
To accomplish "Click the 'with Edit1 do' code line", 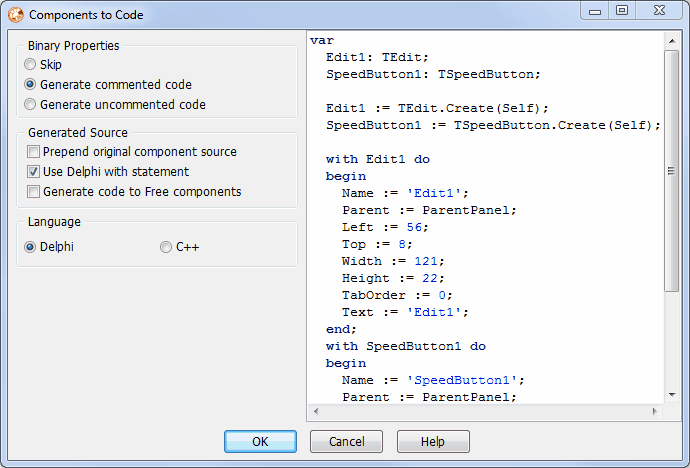I will pos(377,159).
